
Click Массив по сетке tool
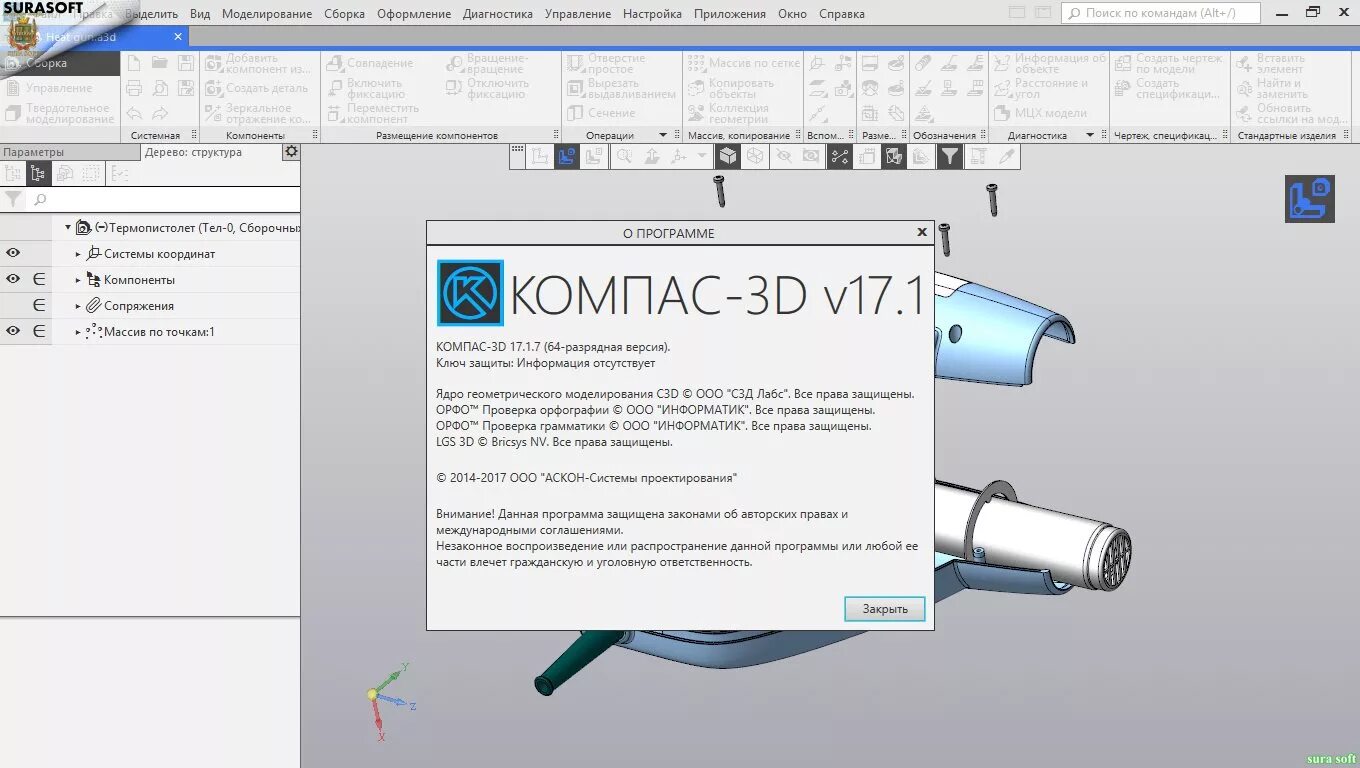point(744,63)
